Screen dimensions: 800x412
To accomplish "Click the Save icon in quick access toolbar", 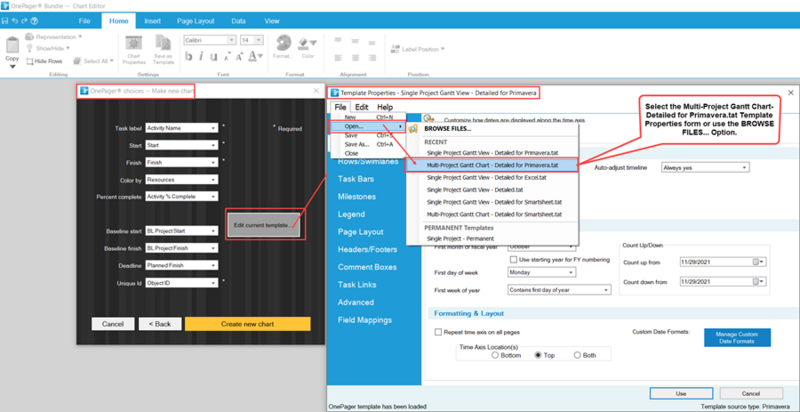I will pos(5,21).
